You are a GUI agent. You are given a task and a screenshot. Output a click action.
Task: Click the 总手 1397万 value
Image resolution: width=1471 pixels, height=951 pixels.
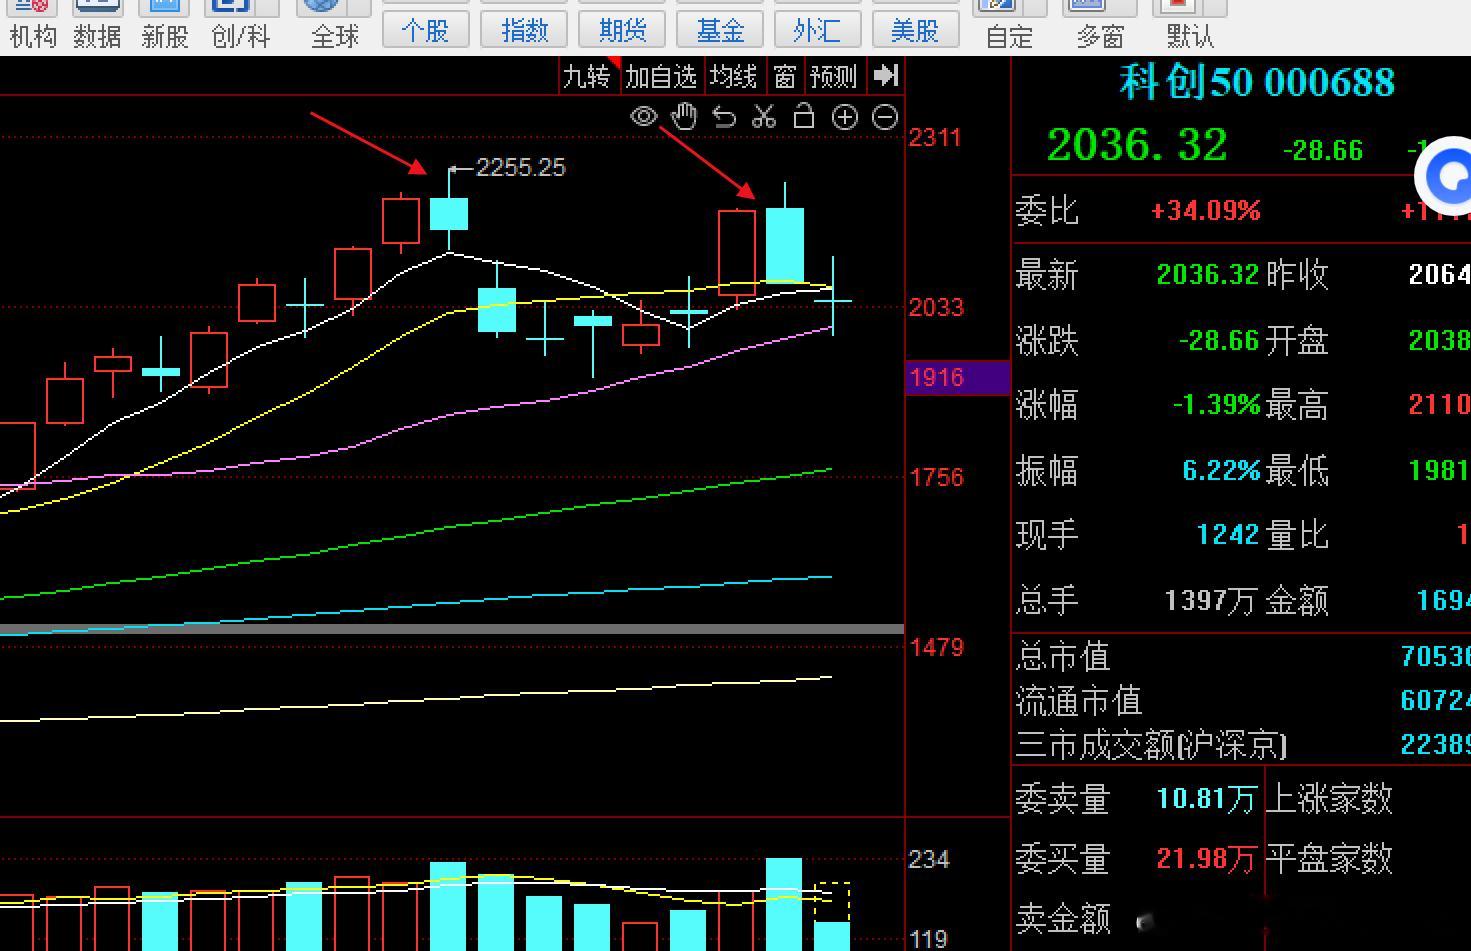pos(1210,600)
